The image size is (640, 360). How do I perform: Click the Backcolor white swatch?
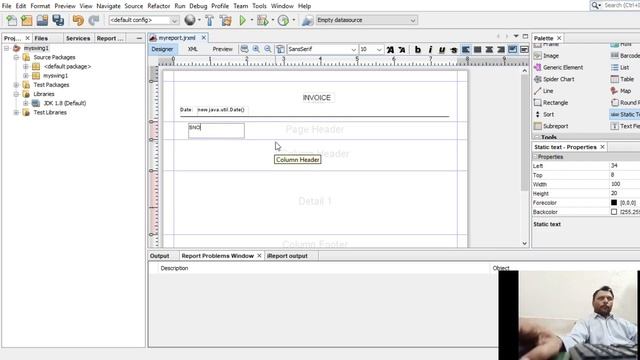tap(614, 212)
